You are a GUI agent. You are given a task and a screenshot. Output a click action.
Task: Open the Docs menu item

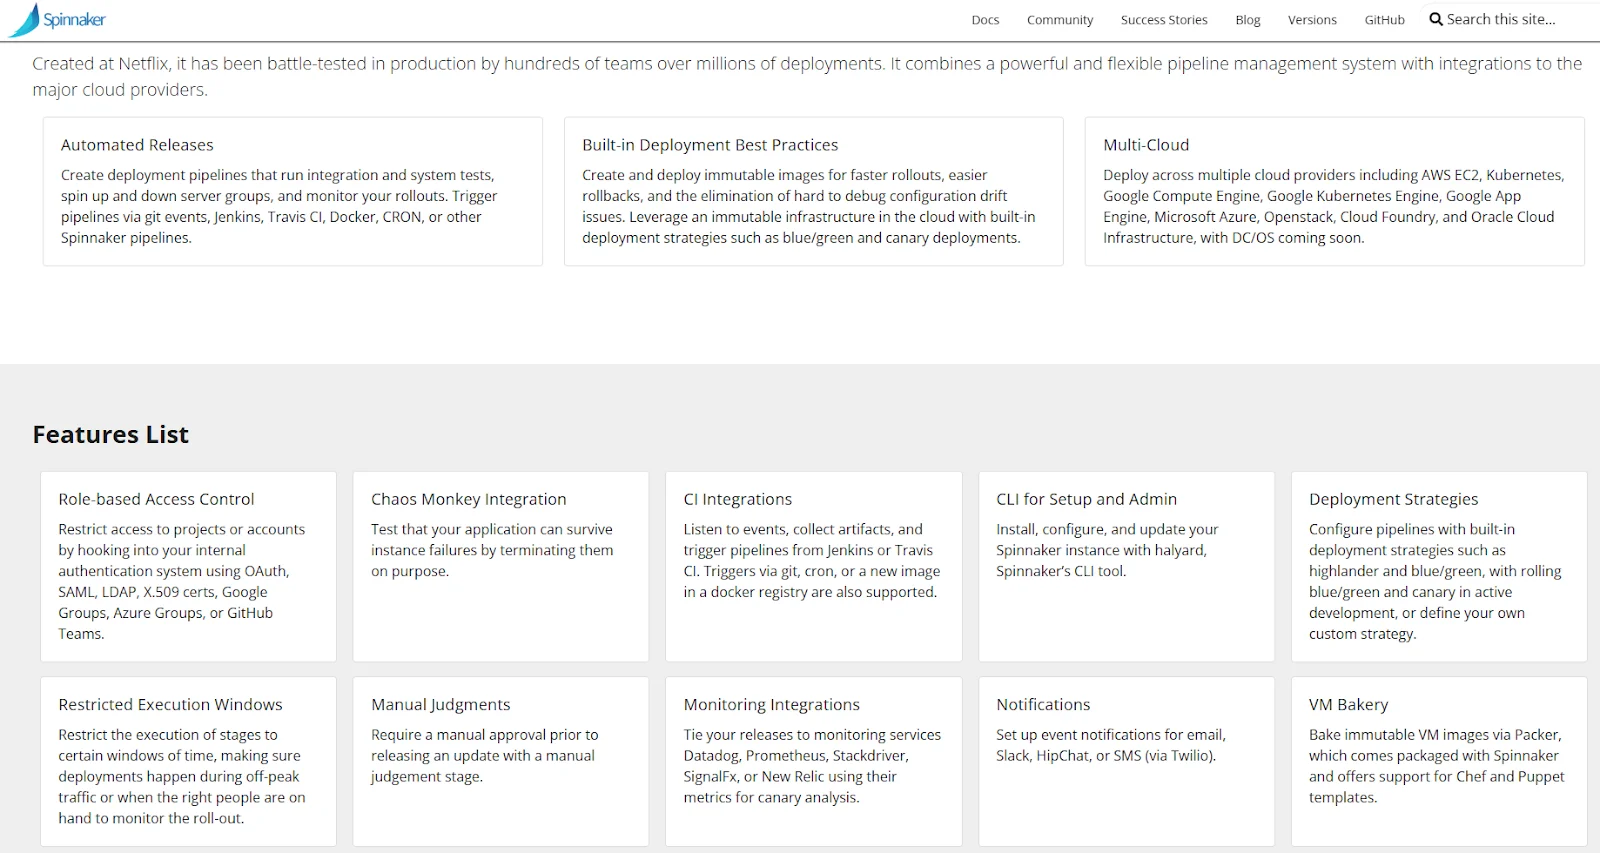[x=985, y=20]
